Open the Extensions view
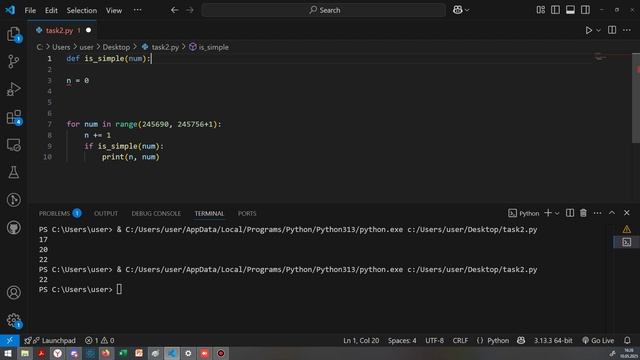Image resolution: width=640 pixels, height=360 pixels. [13, 117]
